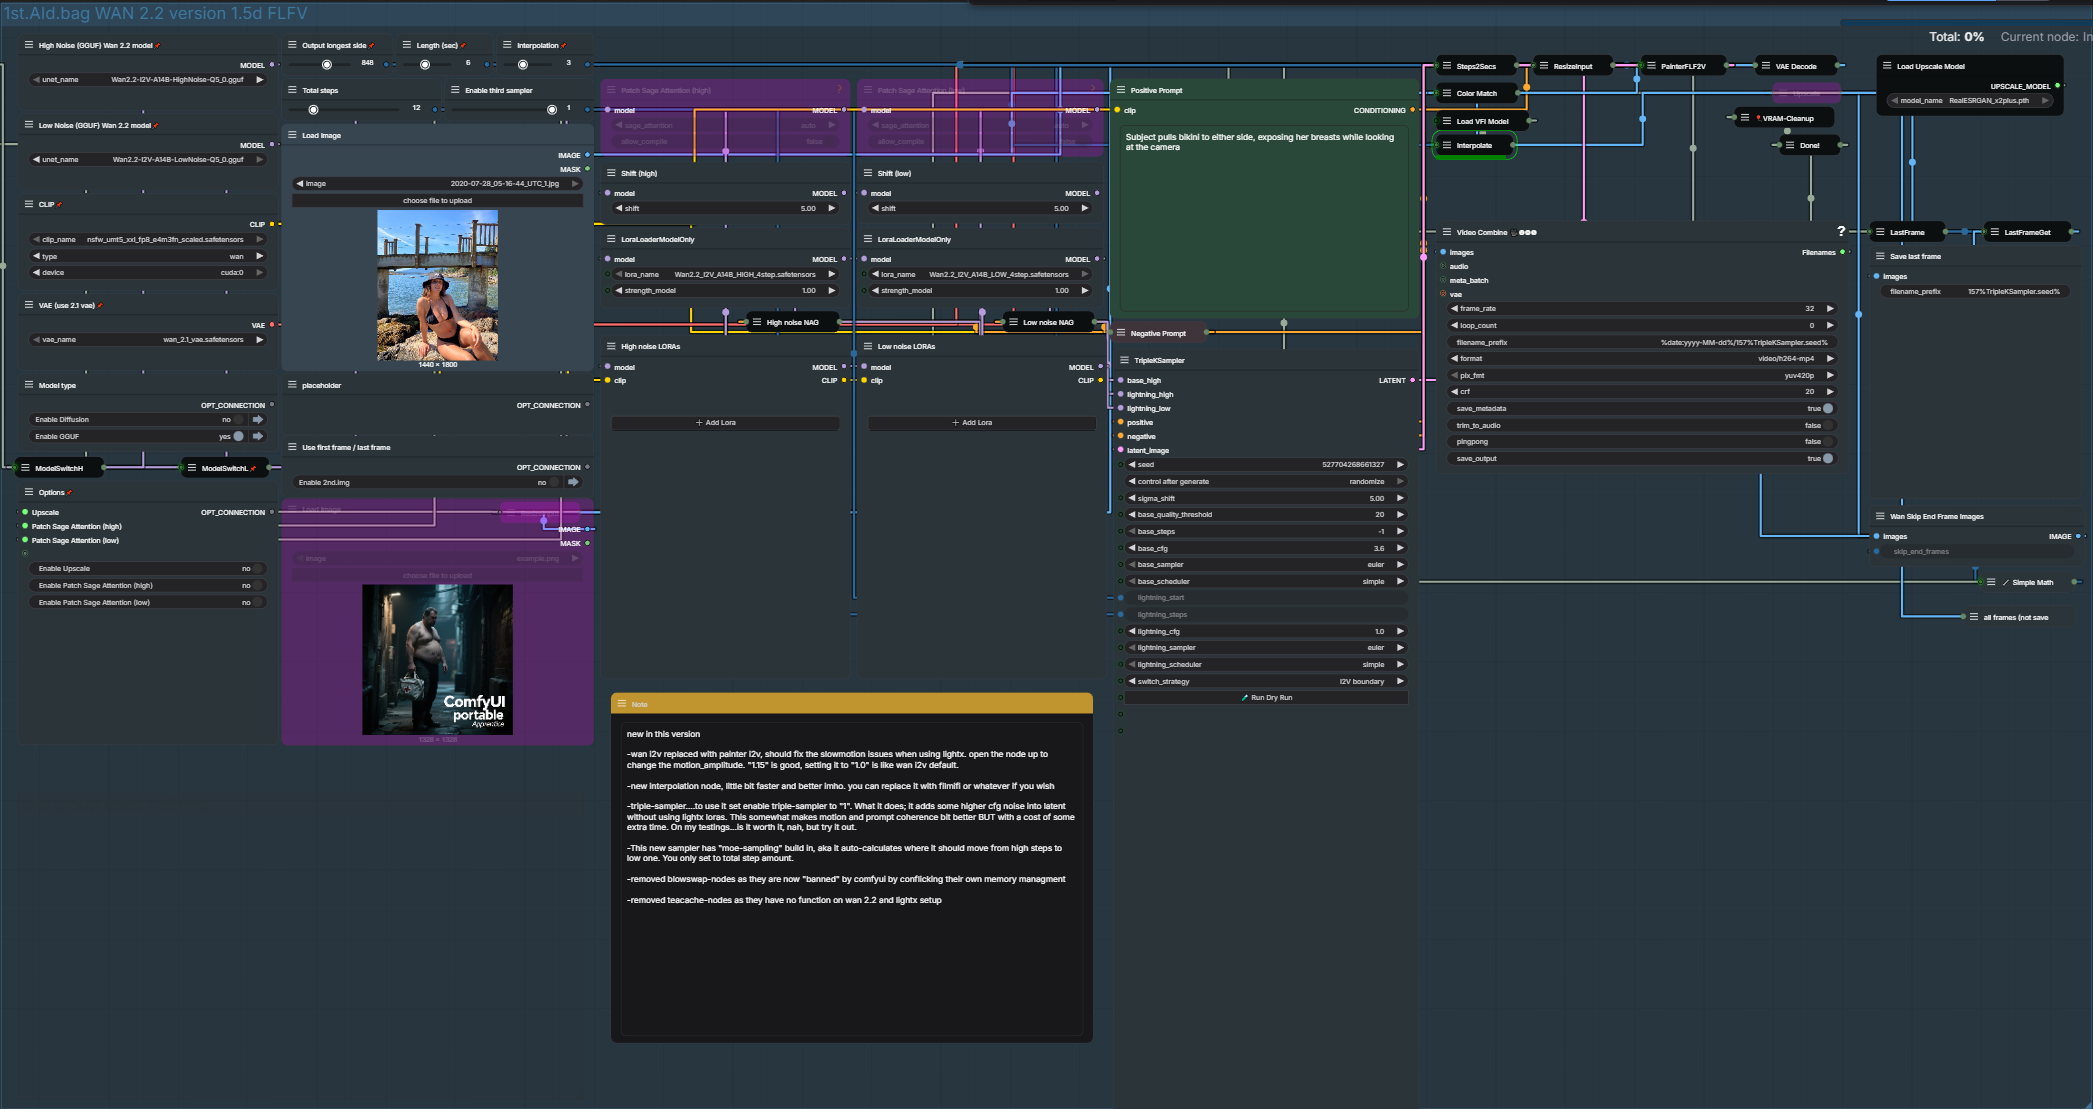Image resolution: width=2093 pixels, height=1109 pixels.
Task: Click the TripleKSampler node menu icon
Action: point(1124,360)
